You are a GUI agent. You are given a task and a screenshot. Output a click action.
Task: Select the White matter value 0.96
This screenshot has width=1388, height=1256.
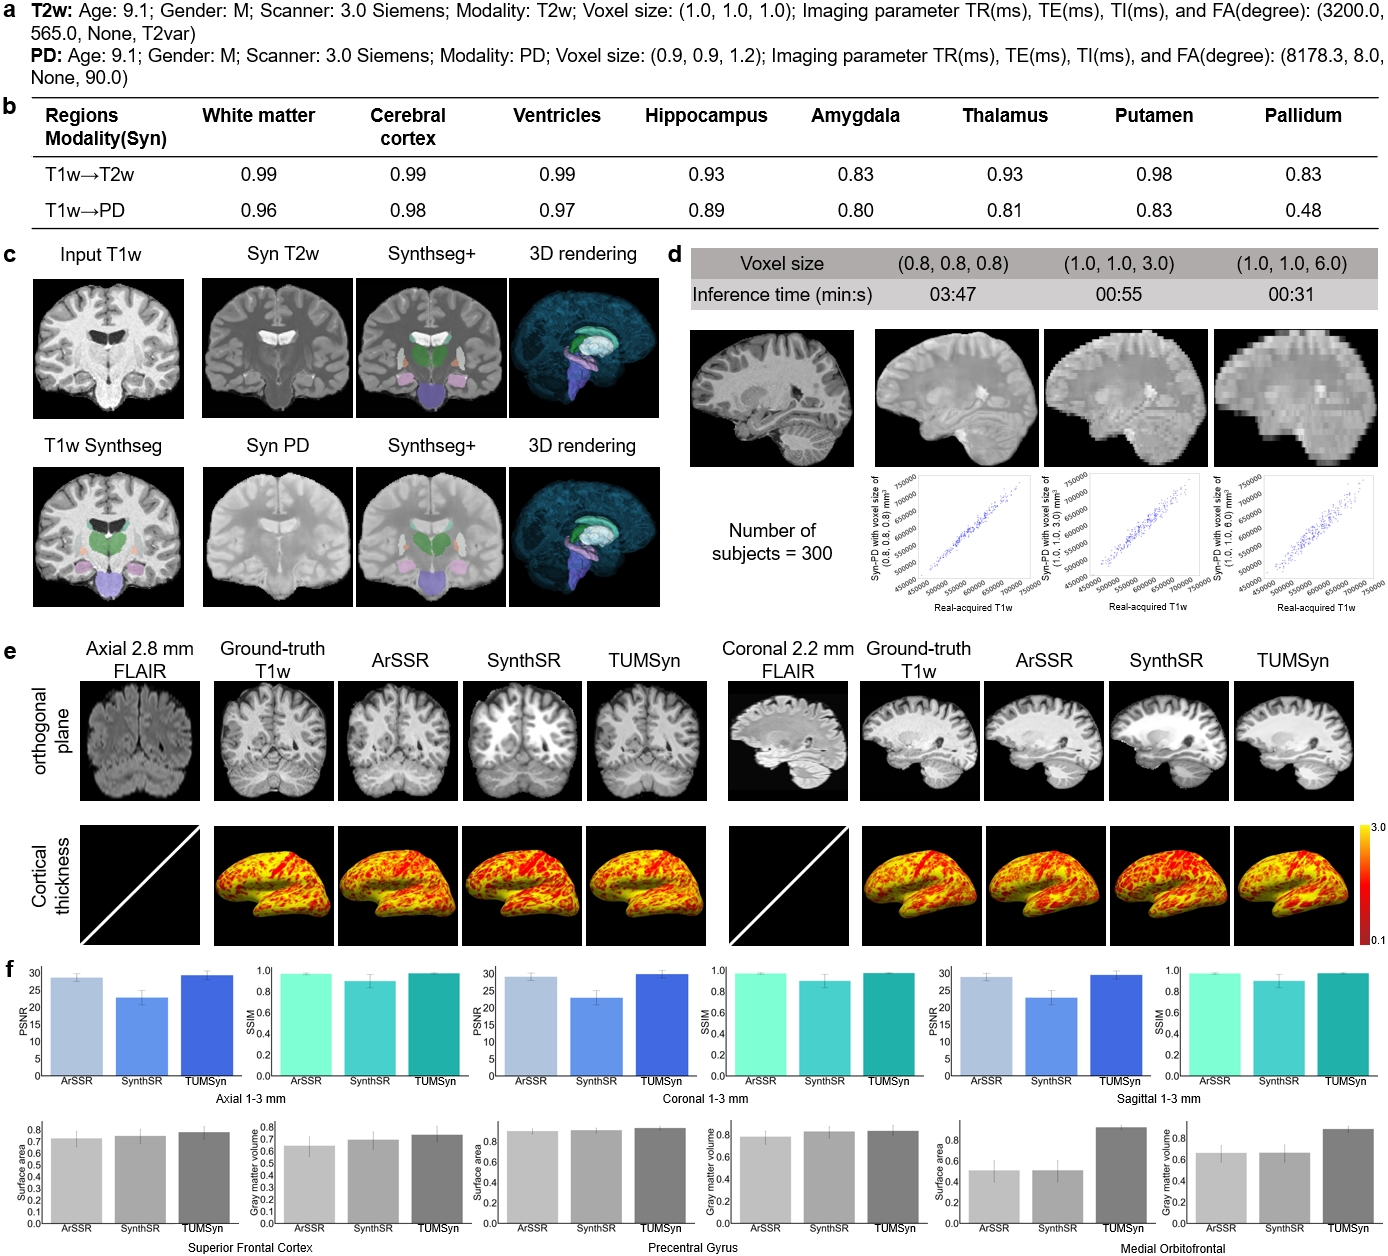[259, 211]
